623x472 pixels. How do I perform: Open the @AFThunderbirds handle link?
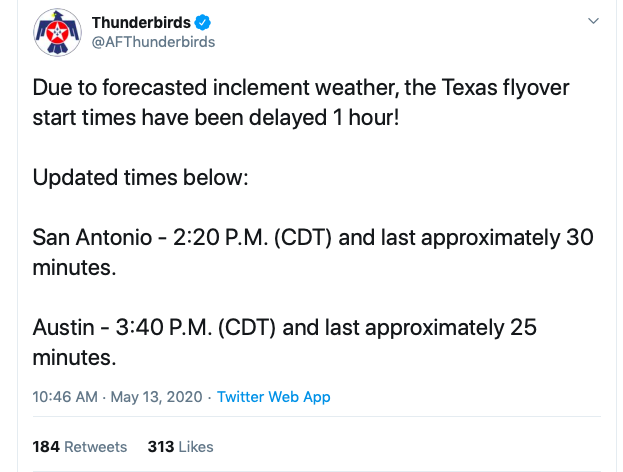coord(153,42)
